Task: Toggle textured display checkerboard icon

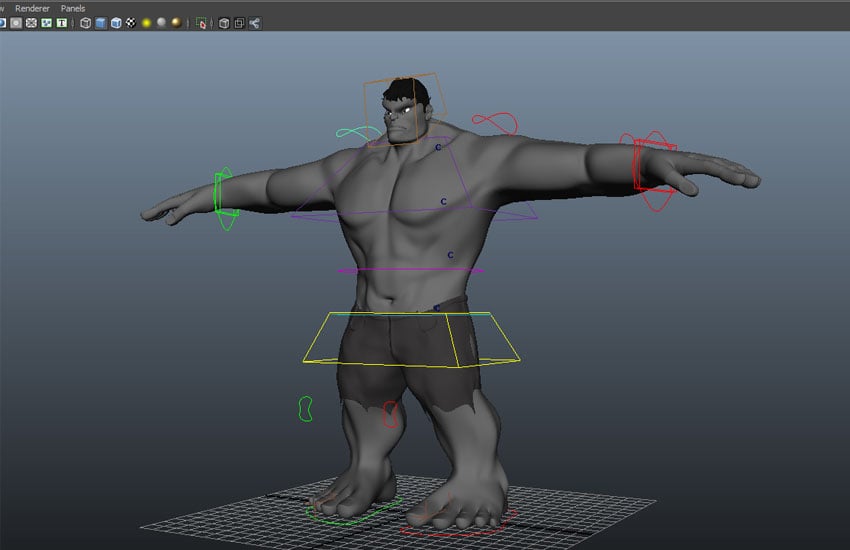Action: [131, 23]
